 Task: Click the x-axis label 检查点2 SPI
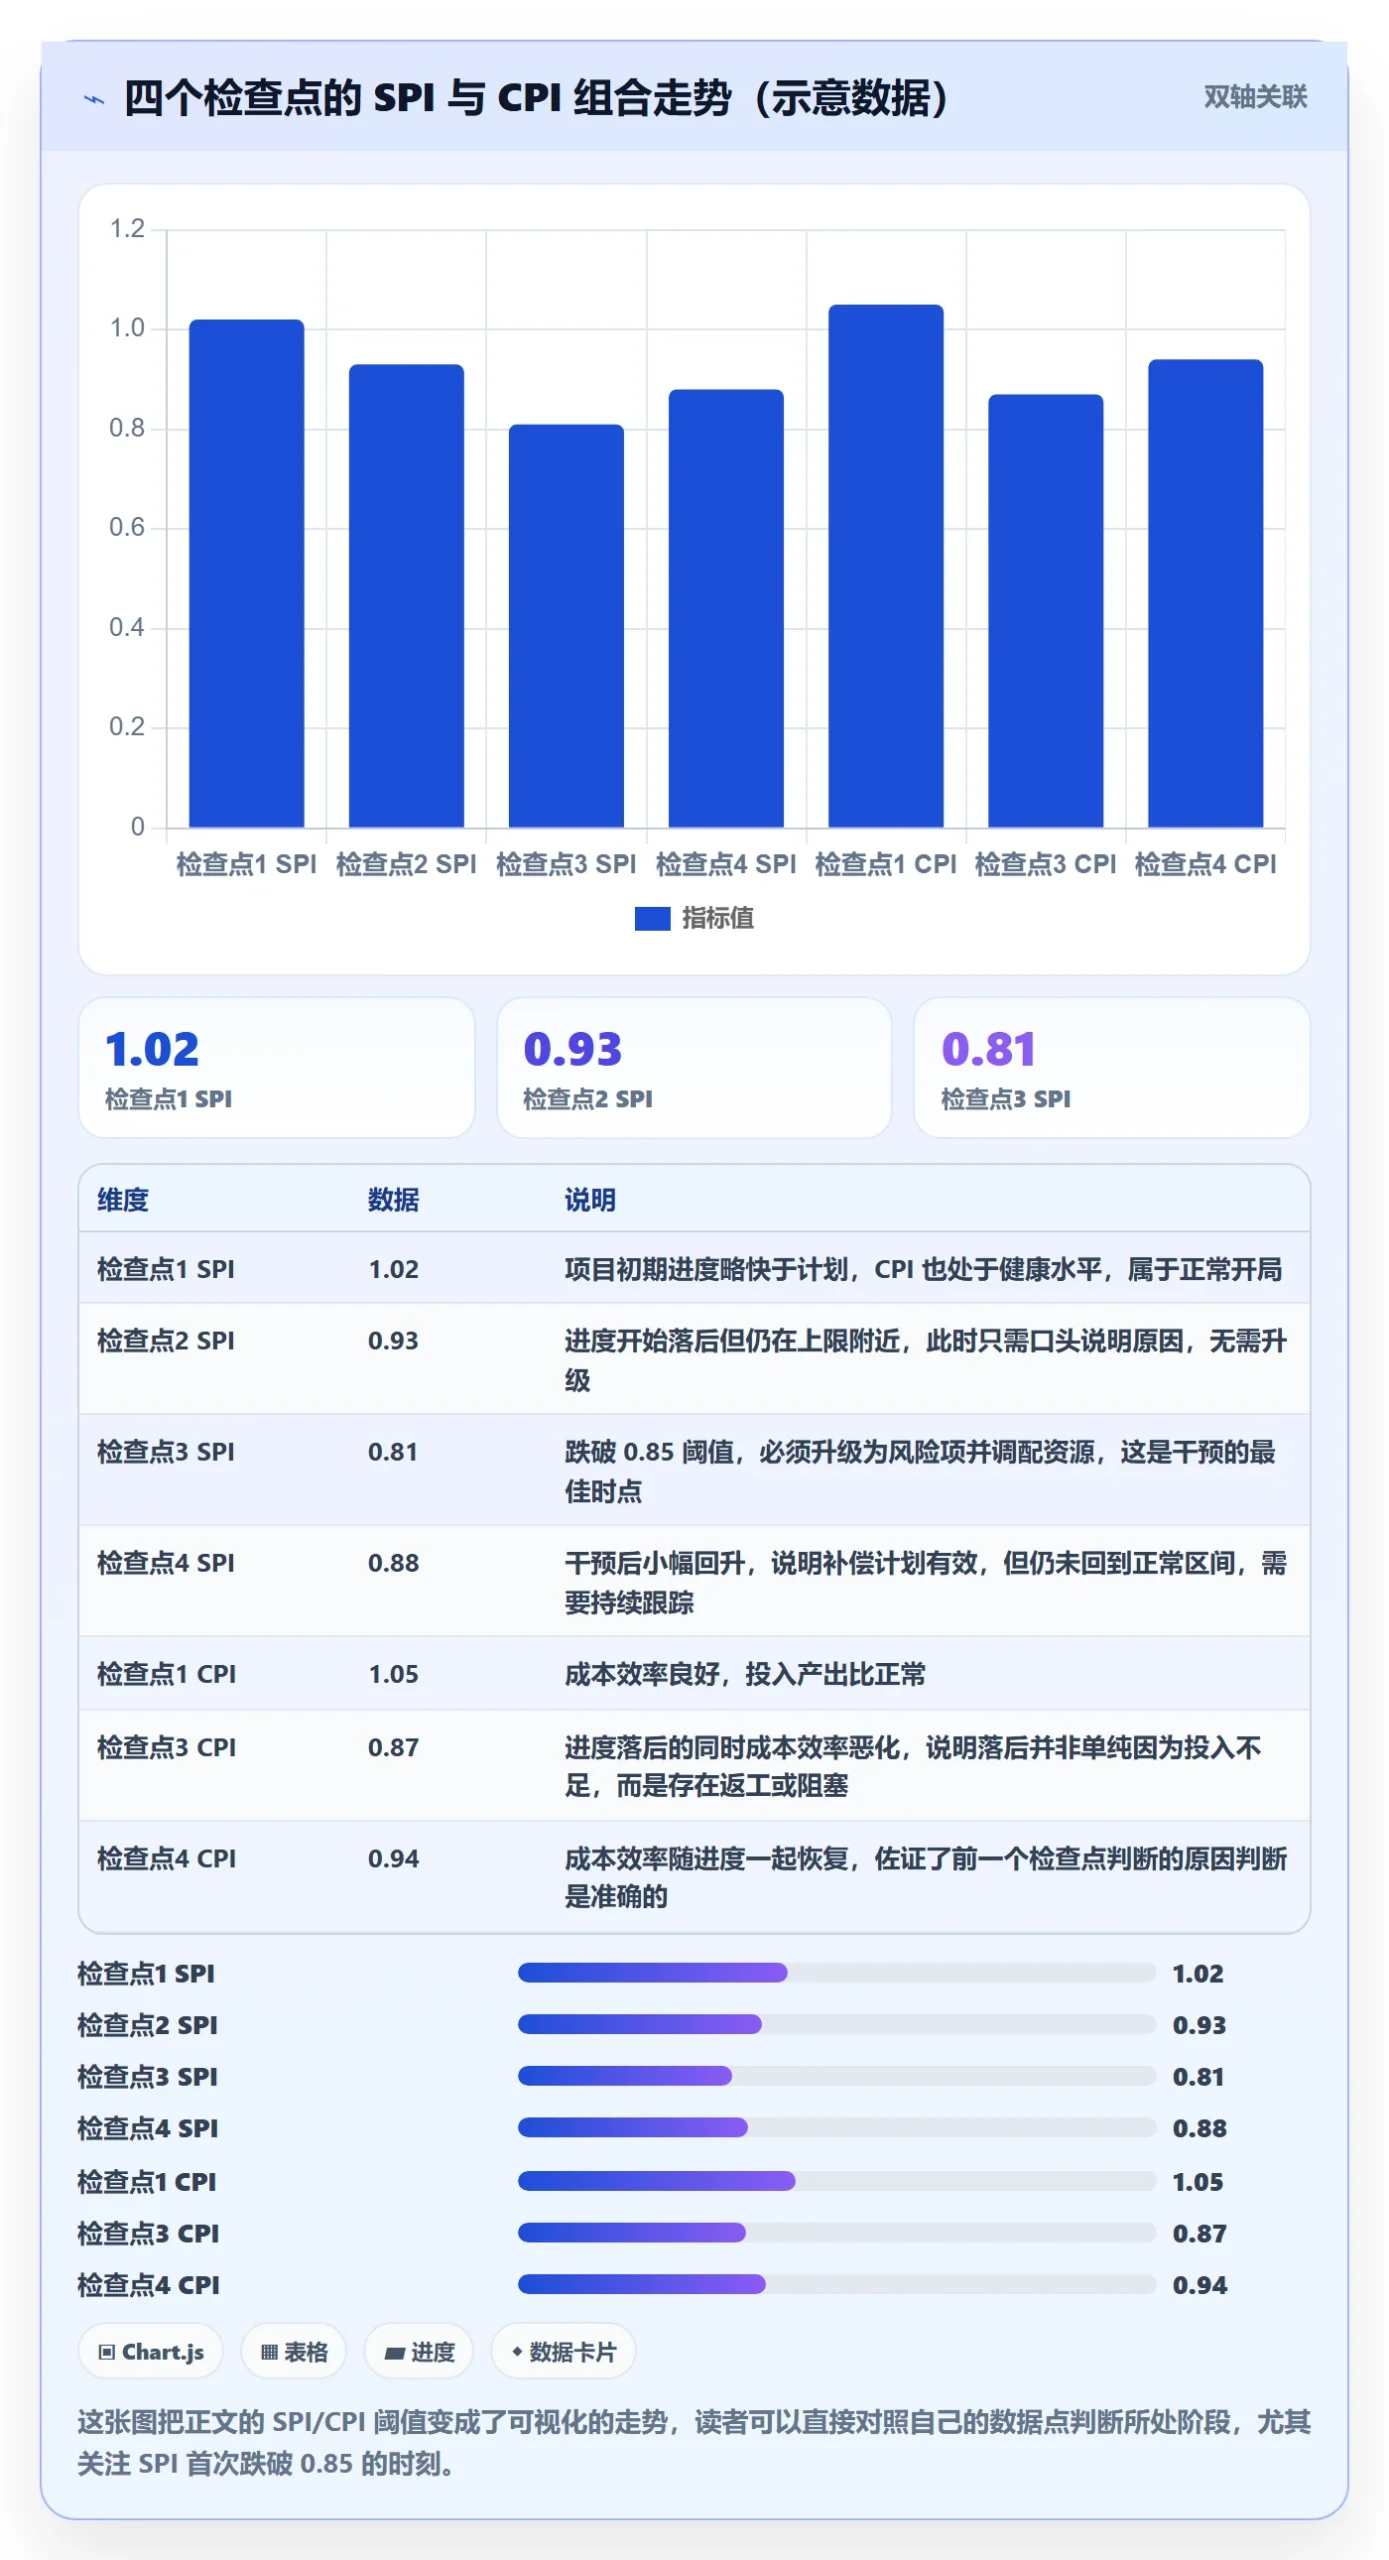pos(406,864)
